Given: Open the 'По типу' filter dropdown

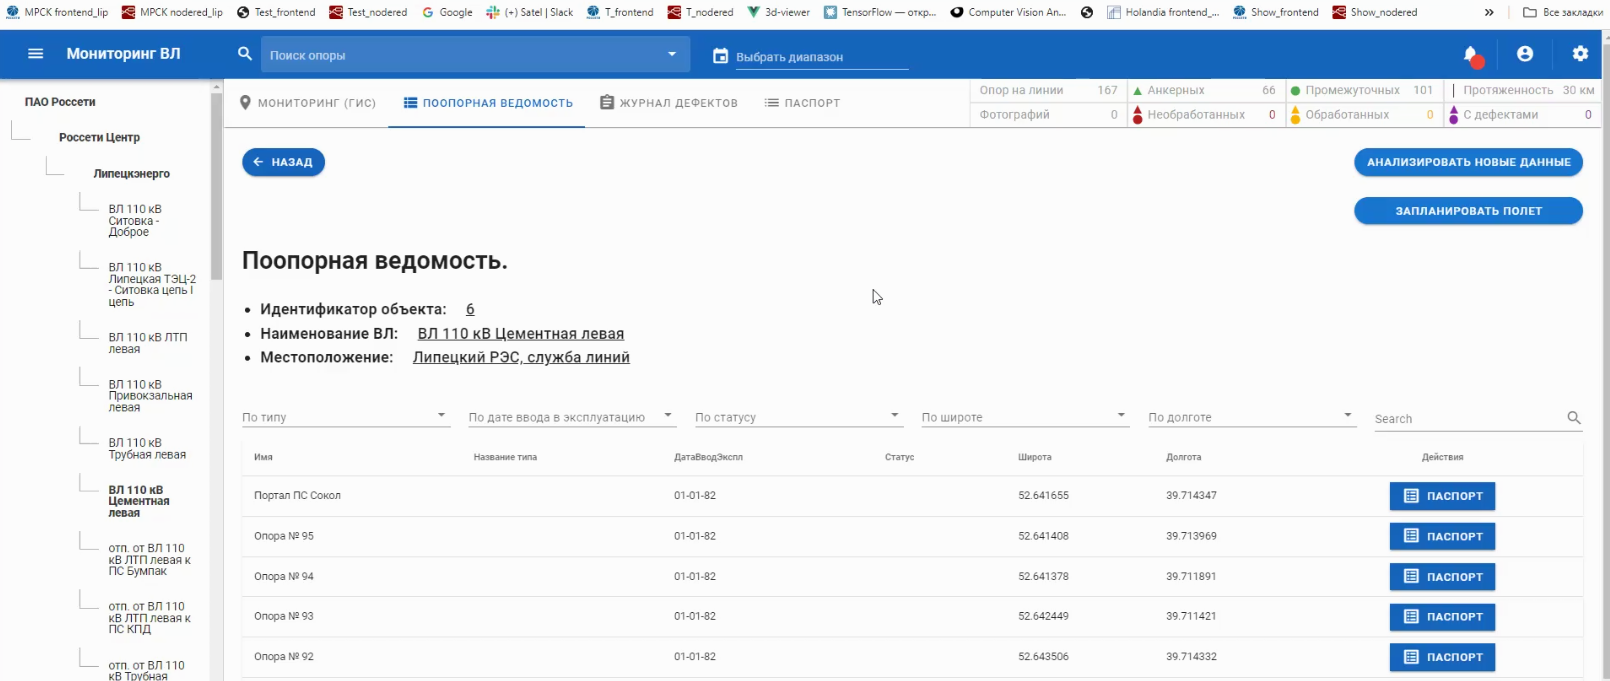Looking at the screenshot, I should 345,417.
